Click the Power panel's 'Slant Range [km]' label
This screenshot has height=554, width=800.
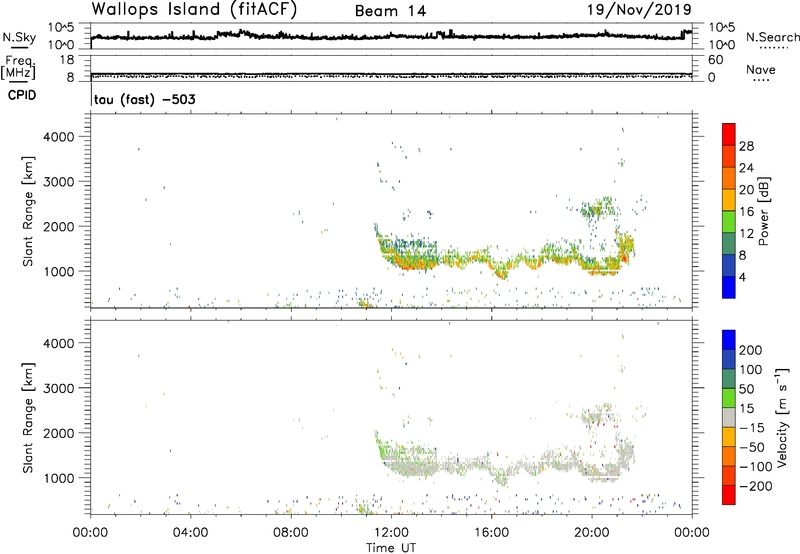pos(28,211)
